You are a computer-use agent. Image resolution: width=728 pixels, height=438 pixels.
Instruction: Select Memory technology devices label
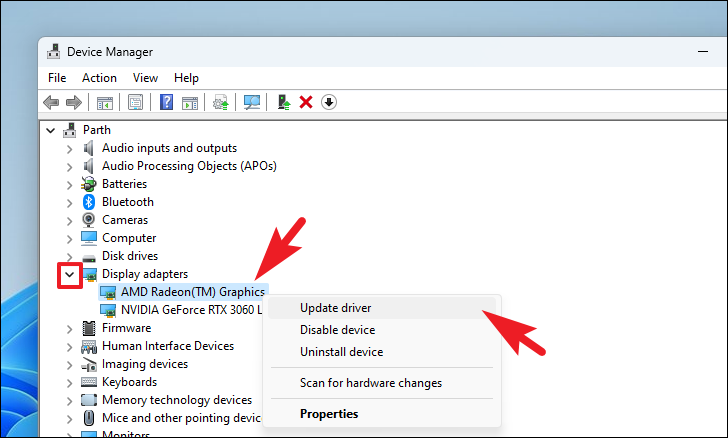[177, 400]
